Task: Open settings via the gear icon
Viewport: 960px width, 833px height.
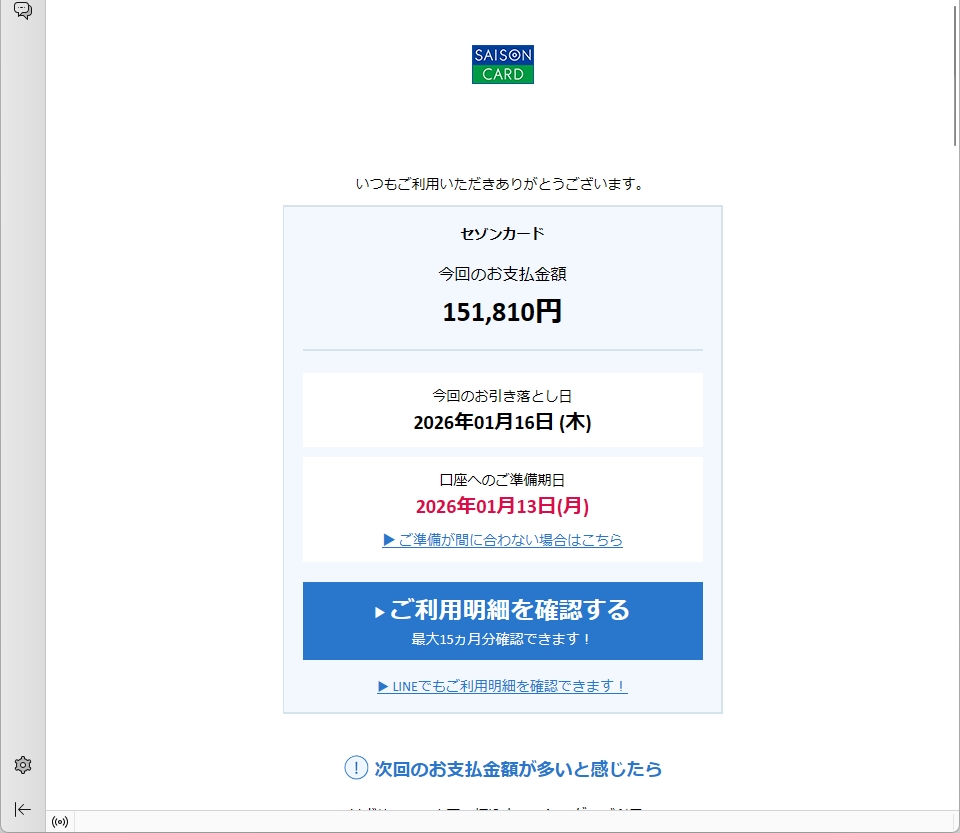Action: tap(22, 765)
